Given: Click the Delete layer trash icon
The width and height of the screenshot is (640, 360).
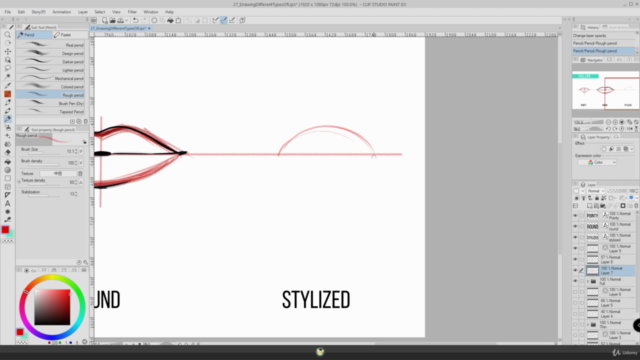Looking at the screenshot, I should (x=636, y=206).
